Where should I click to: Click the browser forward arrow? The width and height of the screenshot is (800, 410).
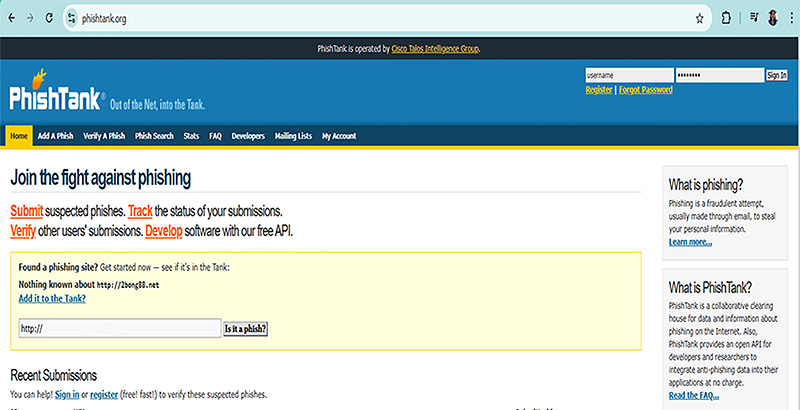coord(30,18)
